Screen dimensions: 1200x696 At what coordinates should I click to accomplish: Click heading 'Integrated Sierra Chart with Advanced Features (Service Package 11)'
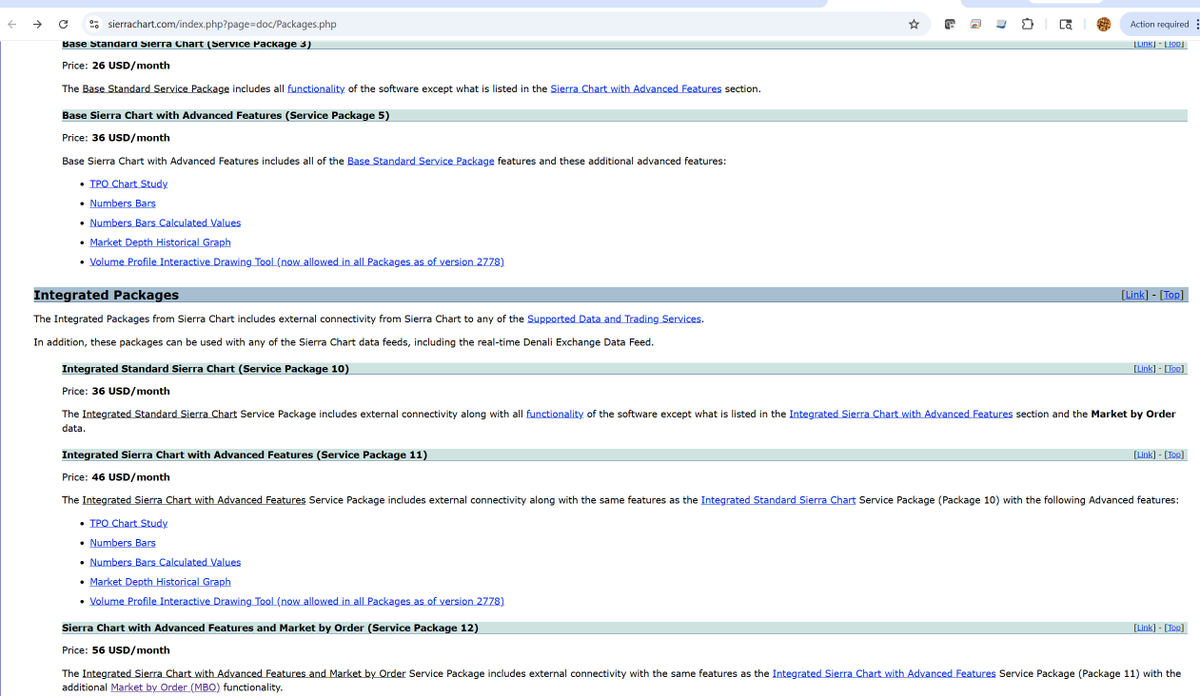pyautogui.click(x=245, y=455)
